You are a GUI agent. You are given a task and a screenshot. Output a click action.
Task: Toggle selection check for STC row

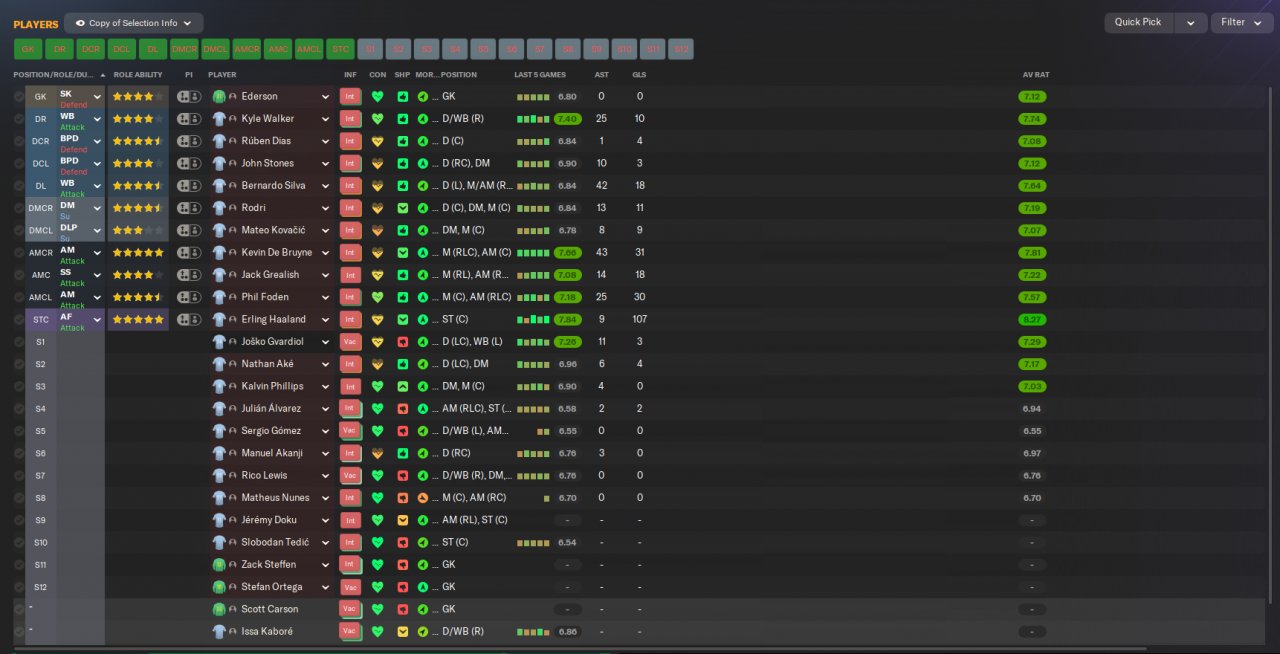(x=19, y=320)
